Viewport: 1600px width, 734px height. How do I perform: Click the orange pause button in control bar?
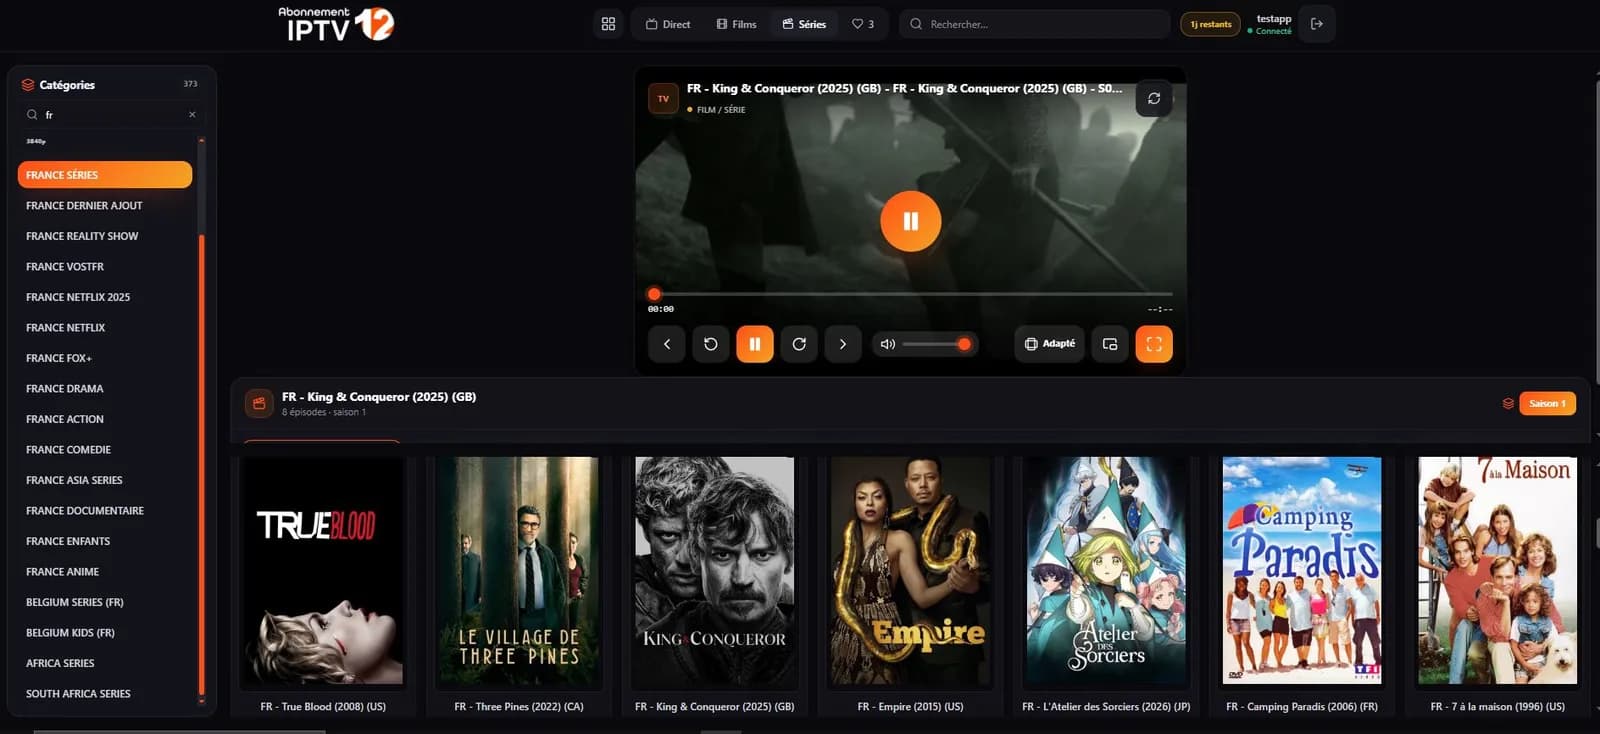click(x=755, y=344)
